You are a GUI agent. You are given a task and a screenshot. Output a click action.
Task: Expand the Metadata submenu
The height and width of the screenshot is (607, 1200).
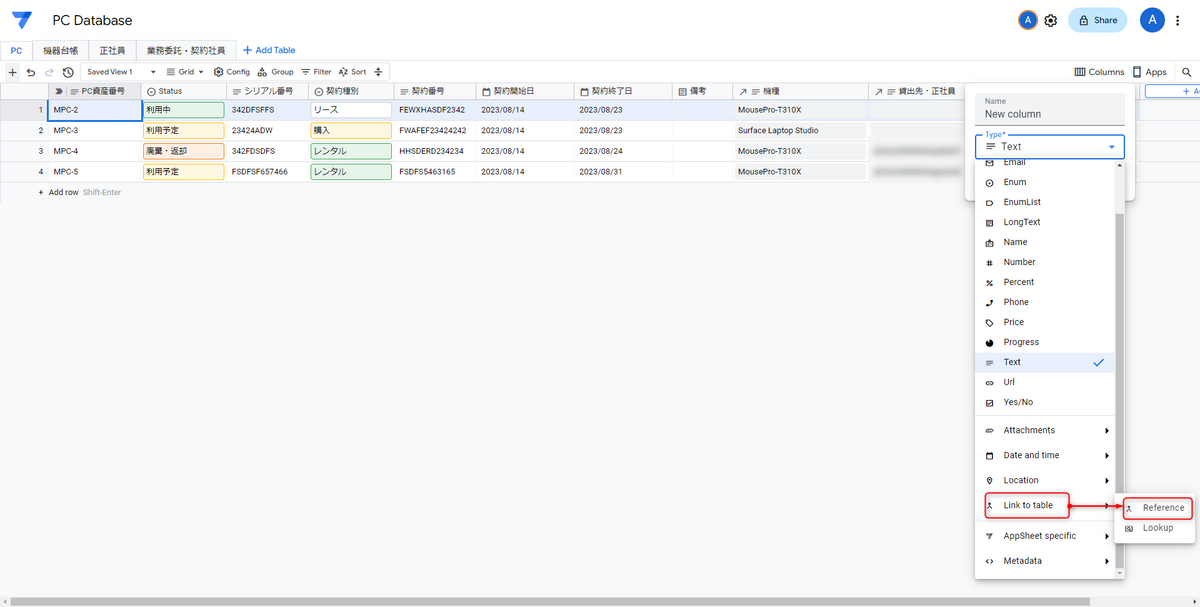pyautogui.click(x=1046, y=561)
